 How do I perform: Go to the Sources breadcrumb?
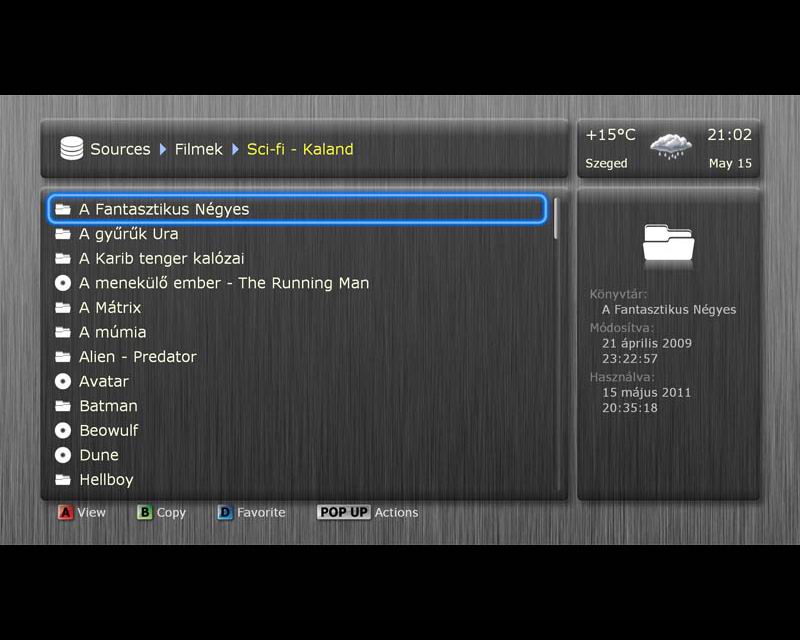[x=120, y=149]
